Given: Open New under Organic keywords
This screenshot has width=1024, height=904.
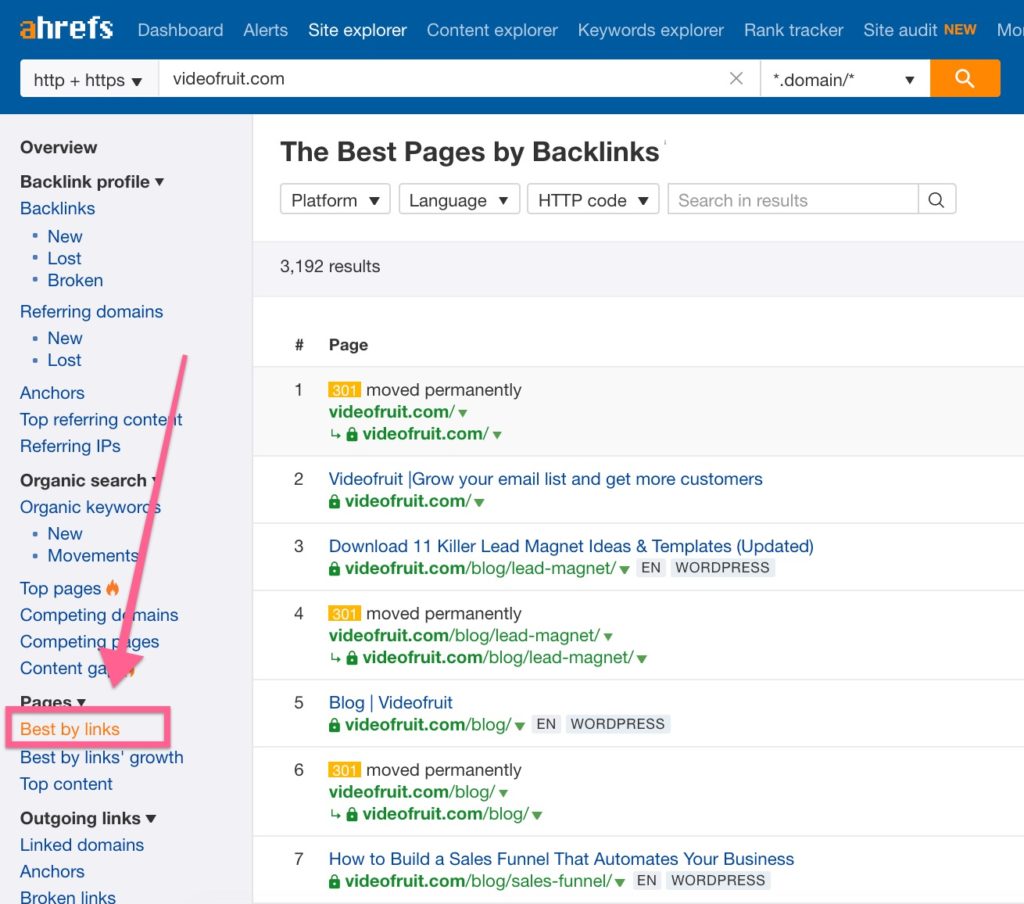Looking at the screenshot, I should point(65,534).
